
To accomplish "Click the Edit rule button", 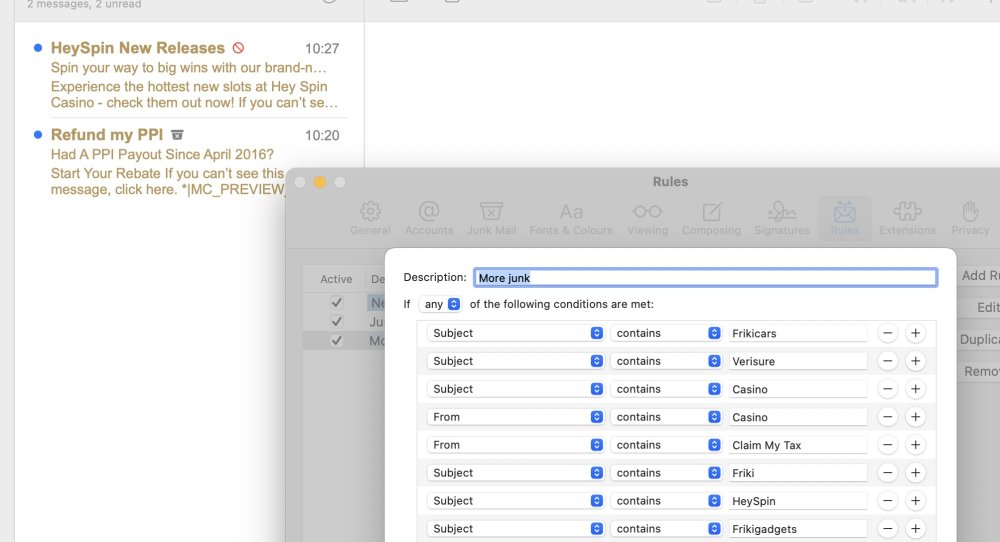I will (x=978, y=307).
